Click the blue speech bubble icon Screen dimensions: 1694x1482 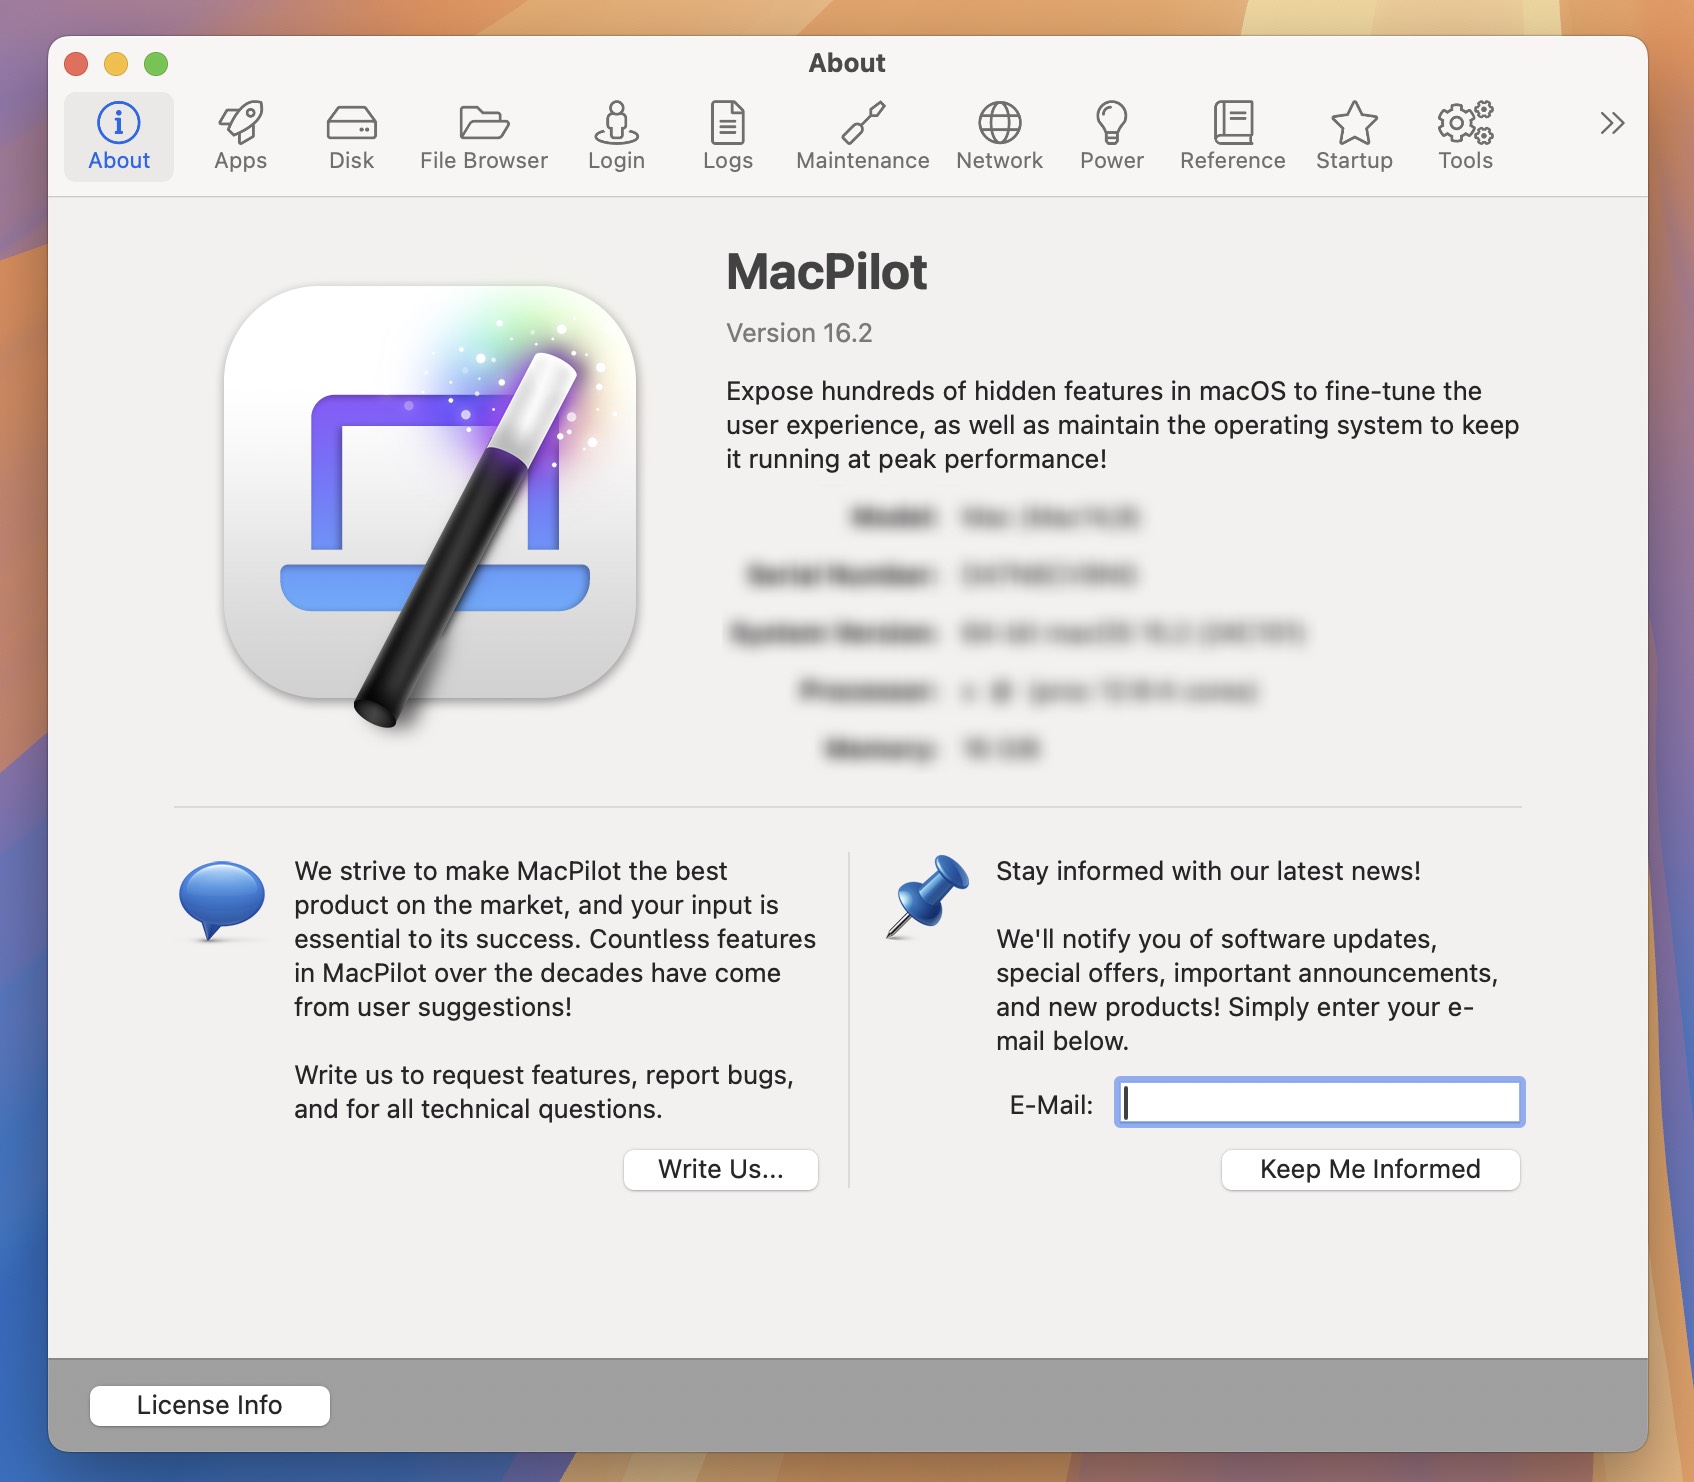tap(222, 900)
